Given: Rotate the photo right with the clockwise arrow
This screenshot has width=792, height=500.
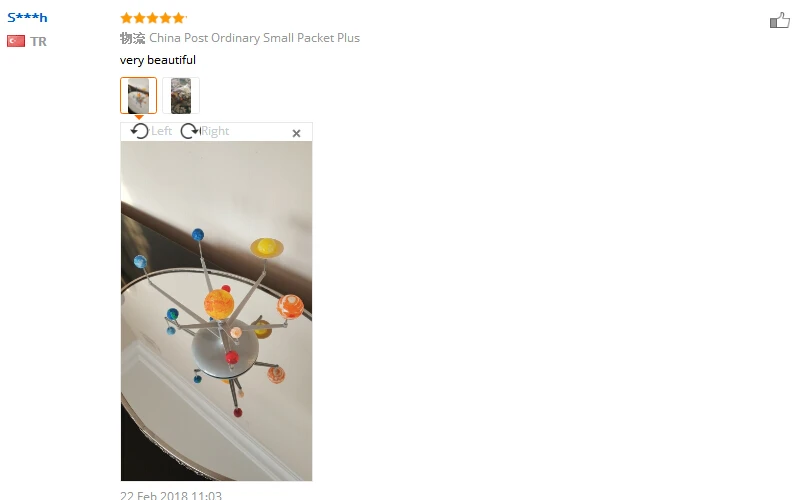Looking at the screenshot, I should pyautogui.click(x=190, y=131).
